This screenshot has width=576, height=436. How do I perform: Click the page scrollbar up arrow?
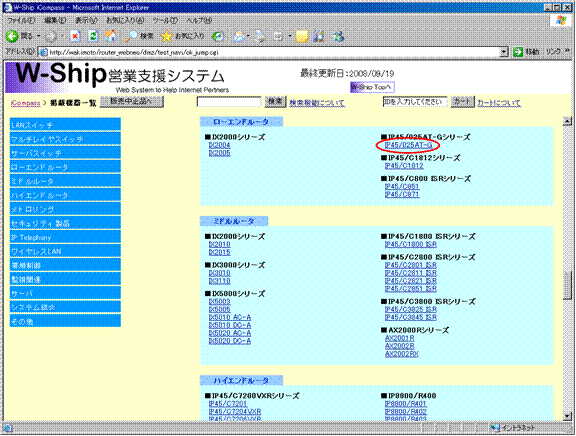click(567, 120)
